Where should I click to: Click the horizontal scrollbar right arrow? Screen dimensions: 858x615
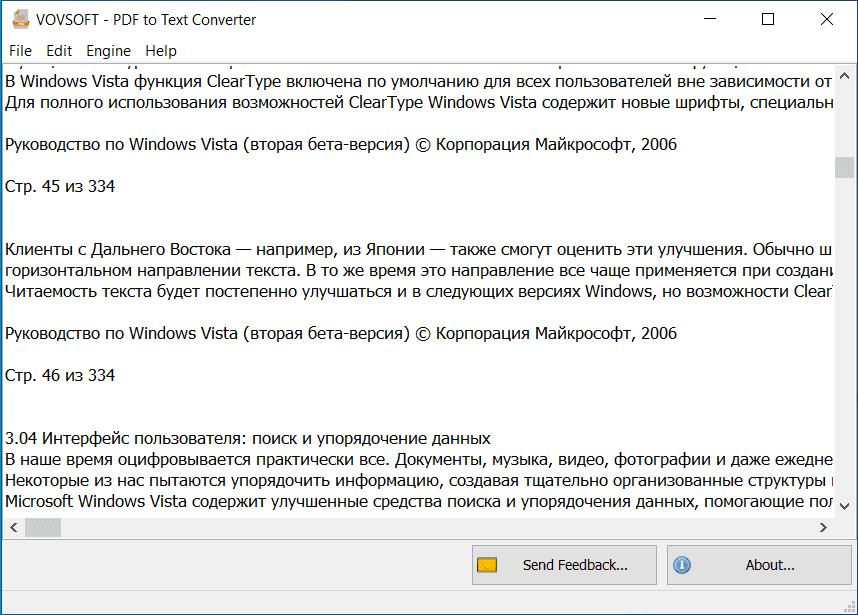pos(824,527)
